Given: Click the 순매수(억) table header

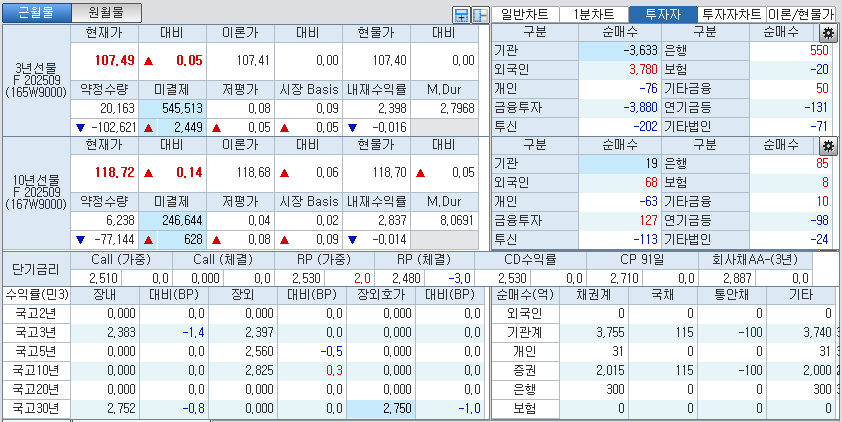Looking at the screenshot, I should pos(526,294).
